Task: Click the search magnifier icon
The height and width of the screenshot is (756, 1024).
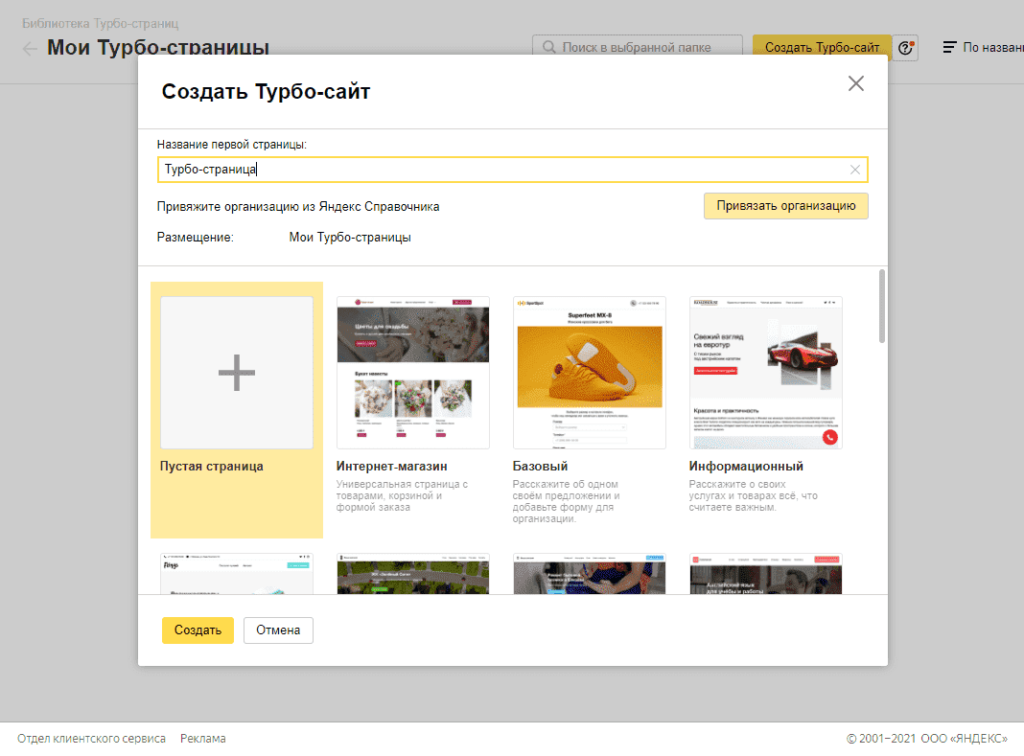Action: tap(549, 47)
